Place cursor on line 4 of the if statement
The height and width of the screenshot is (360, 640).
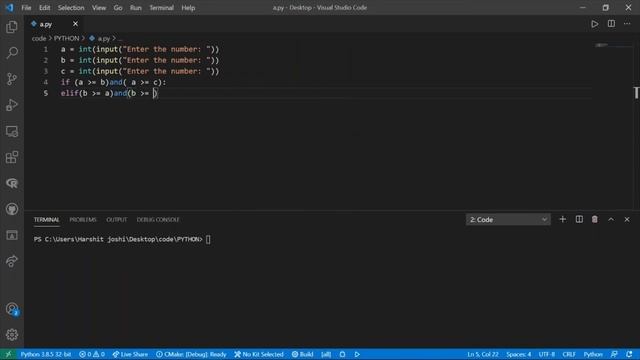(113, 82)
